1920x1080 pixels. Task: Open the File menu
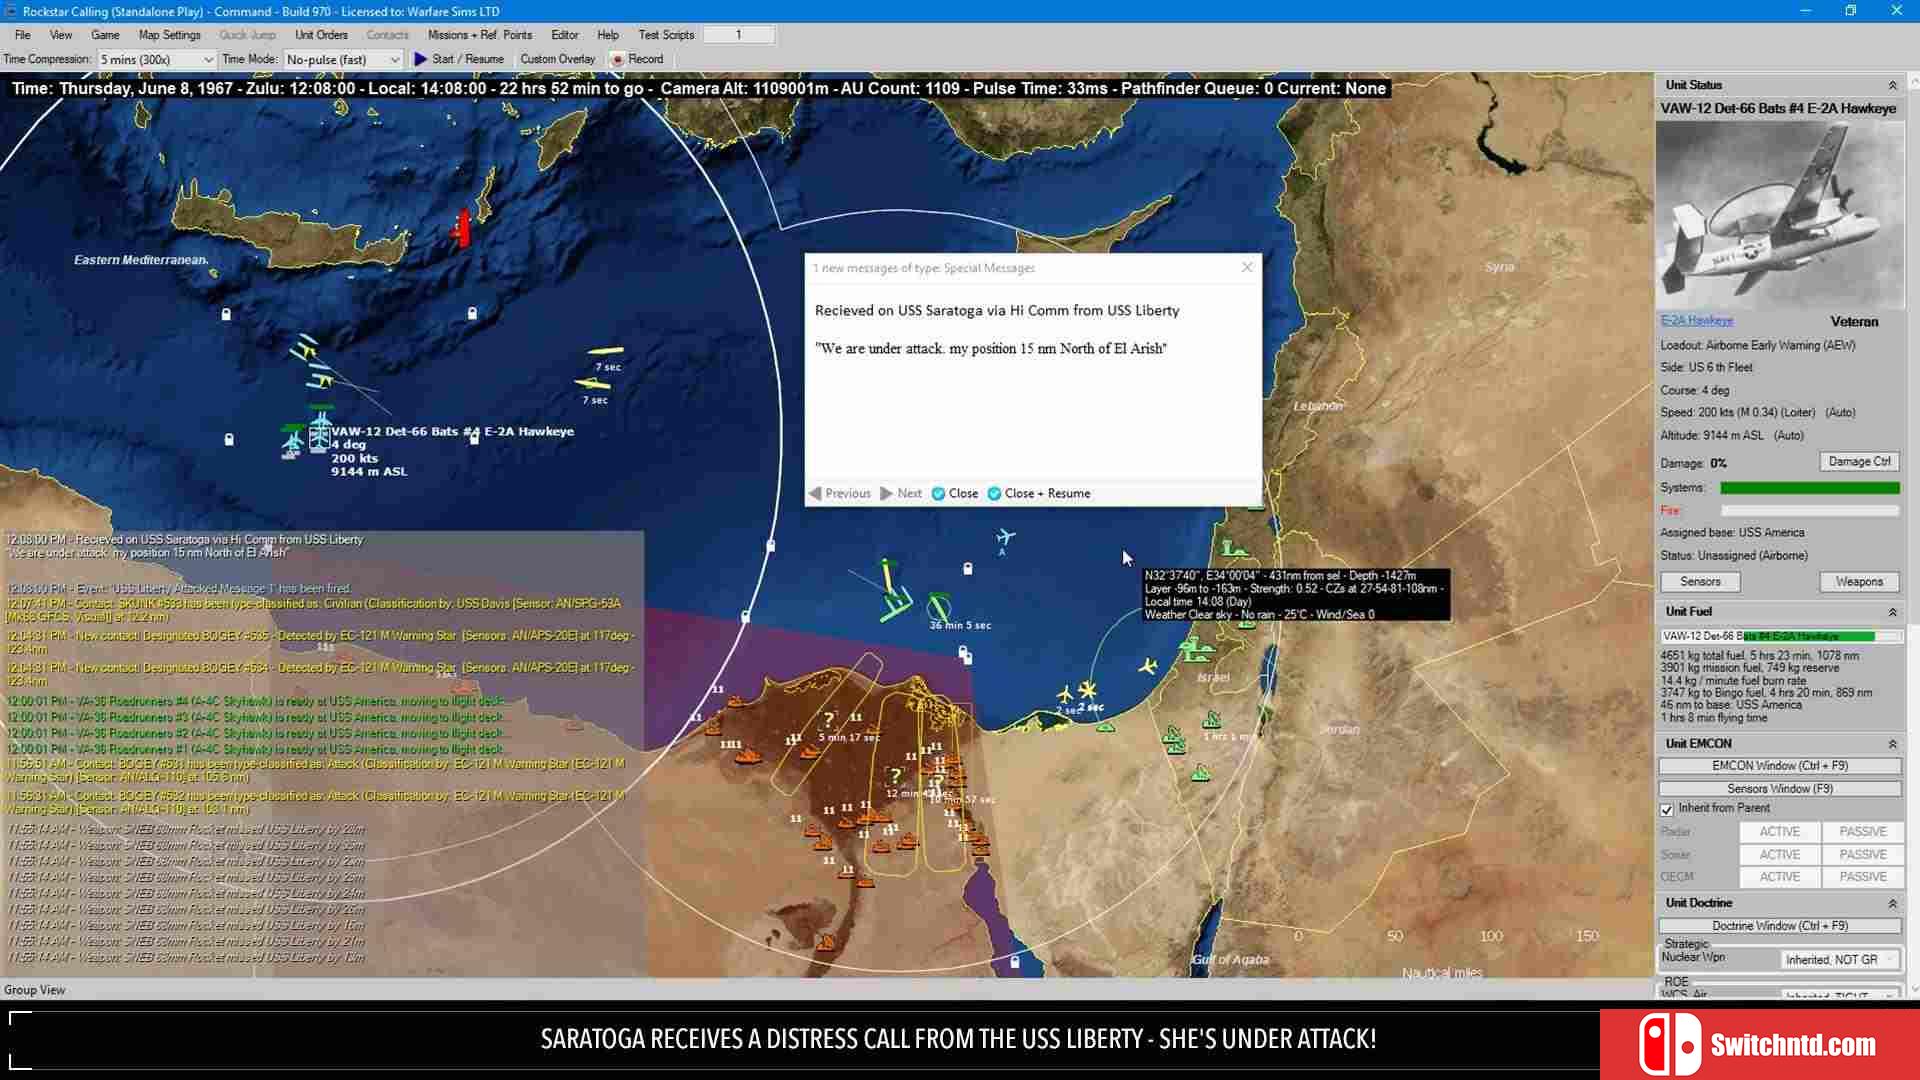[22, 34]
